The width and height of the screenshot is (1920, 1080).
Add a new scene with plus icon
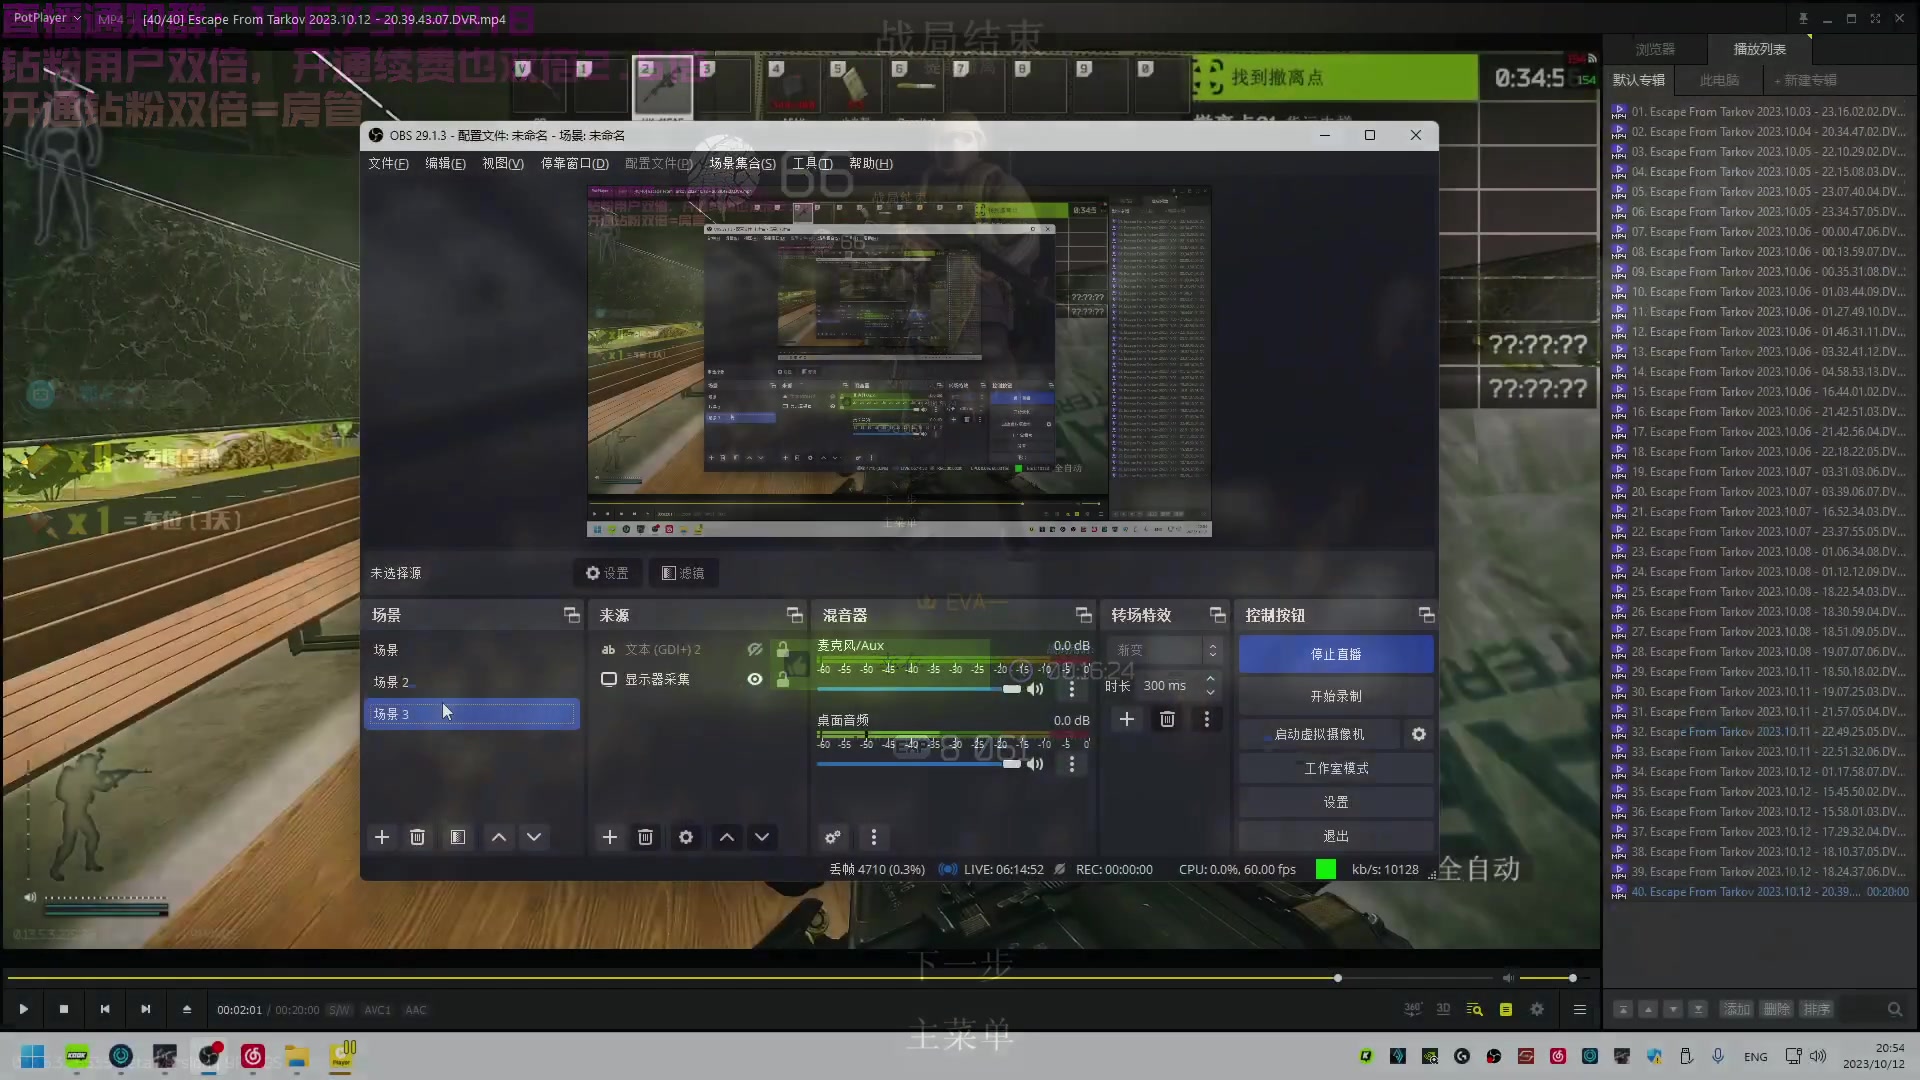(381, 837)
